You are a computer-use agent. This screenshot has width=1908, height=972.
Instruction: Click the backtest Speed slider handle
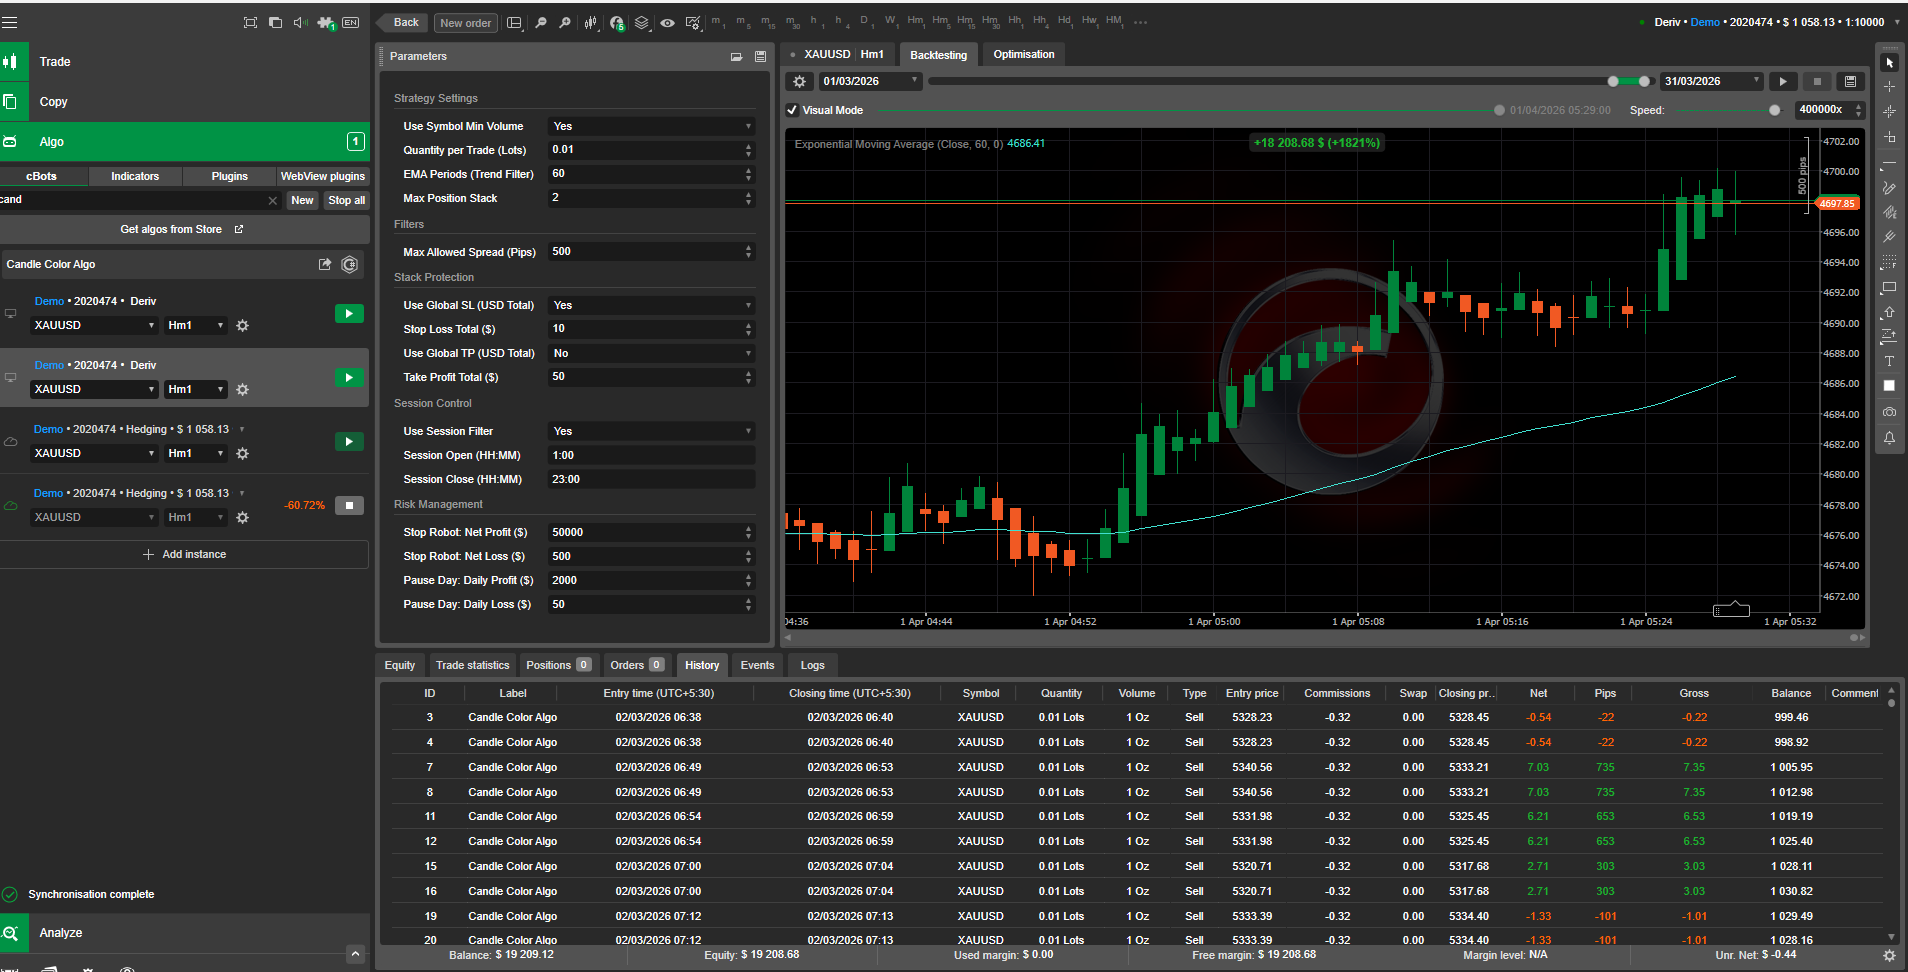[1774, 111]
